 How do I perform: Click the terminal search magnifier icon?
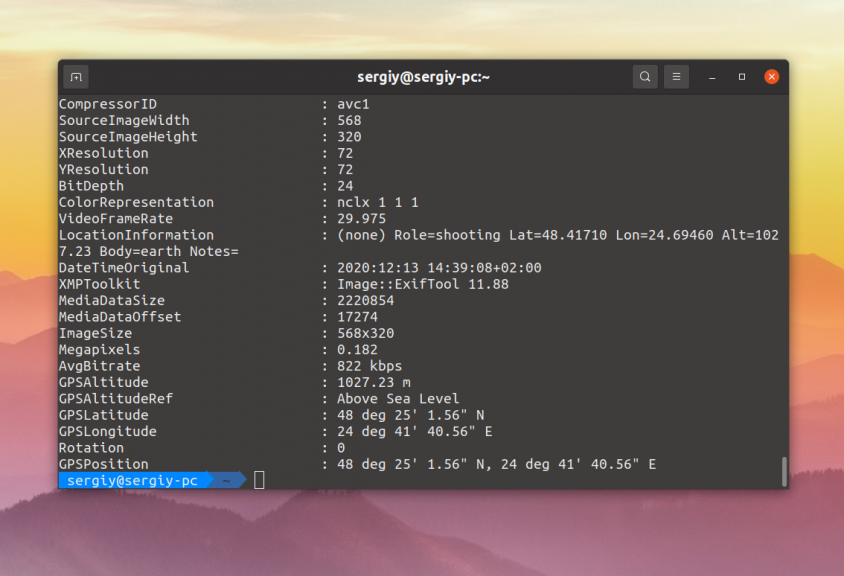pos(645,77)
